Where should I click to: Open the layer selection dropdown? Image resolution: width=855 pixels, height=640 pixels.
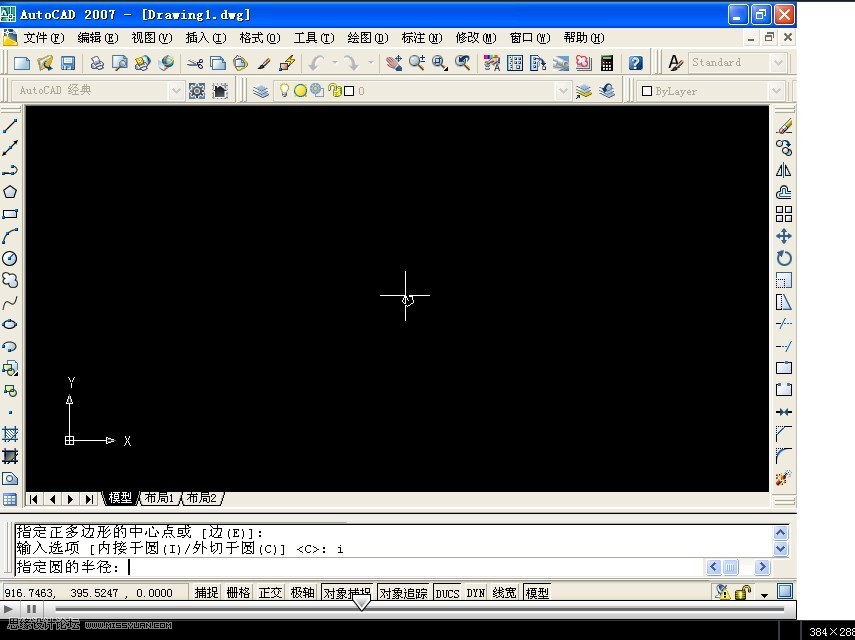564,90
